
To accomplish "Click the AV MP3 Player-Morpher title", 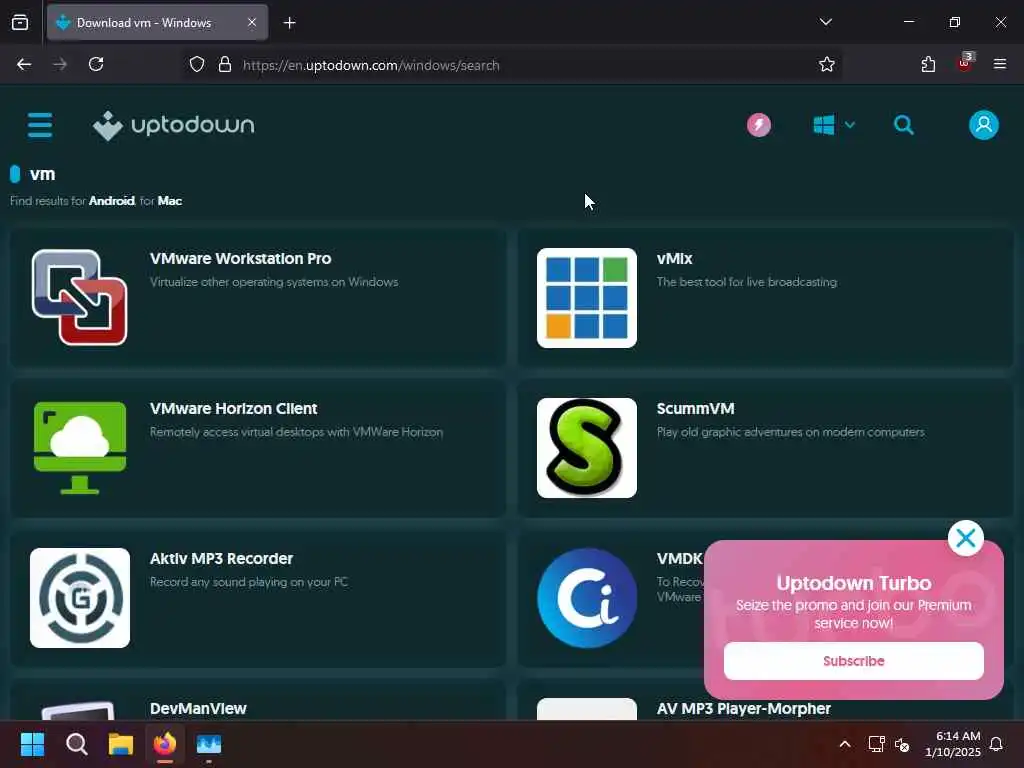I will (744, 709).
